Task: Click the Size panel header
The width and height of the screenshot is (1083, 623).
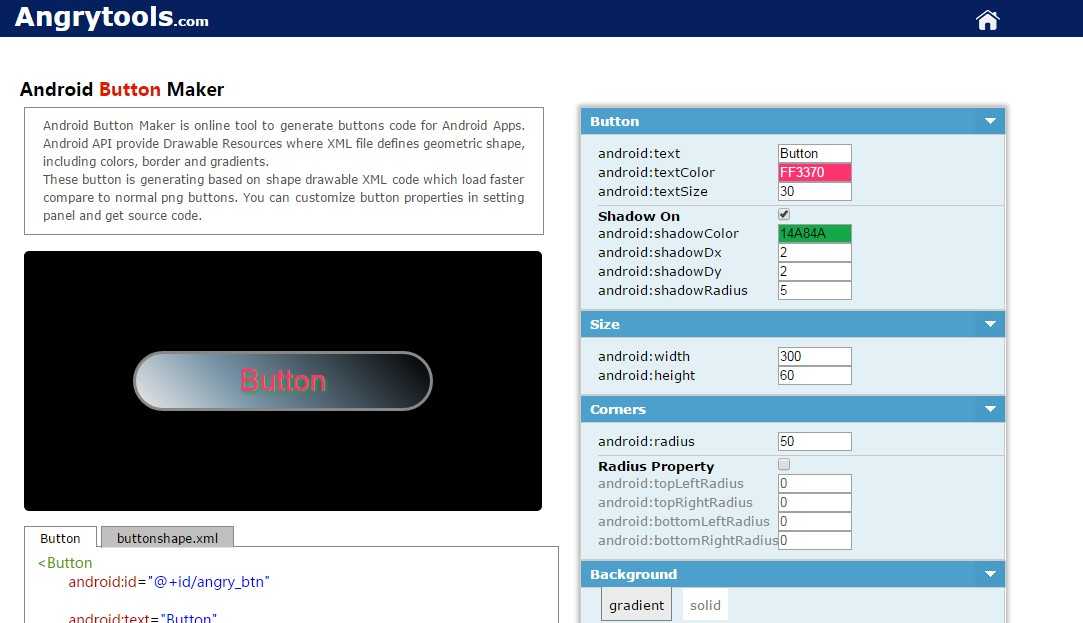Action: click(793, 324)
